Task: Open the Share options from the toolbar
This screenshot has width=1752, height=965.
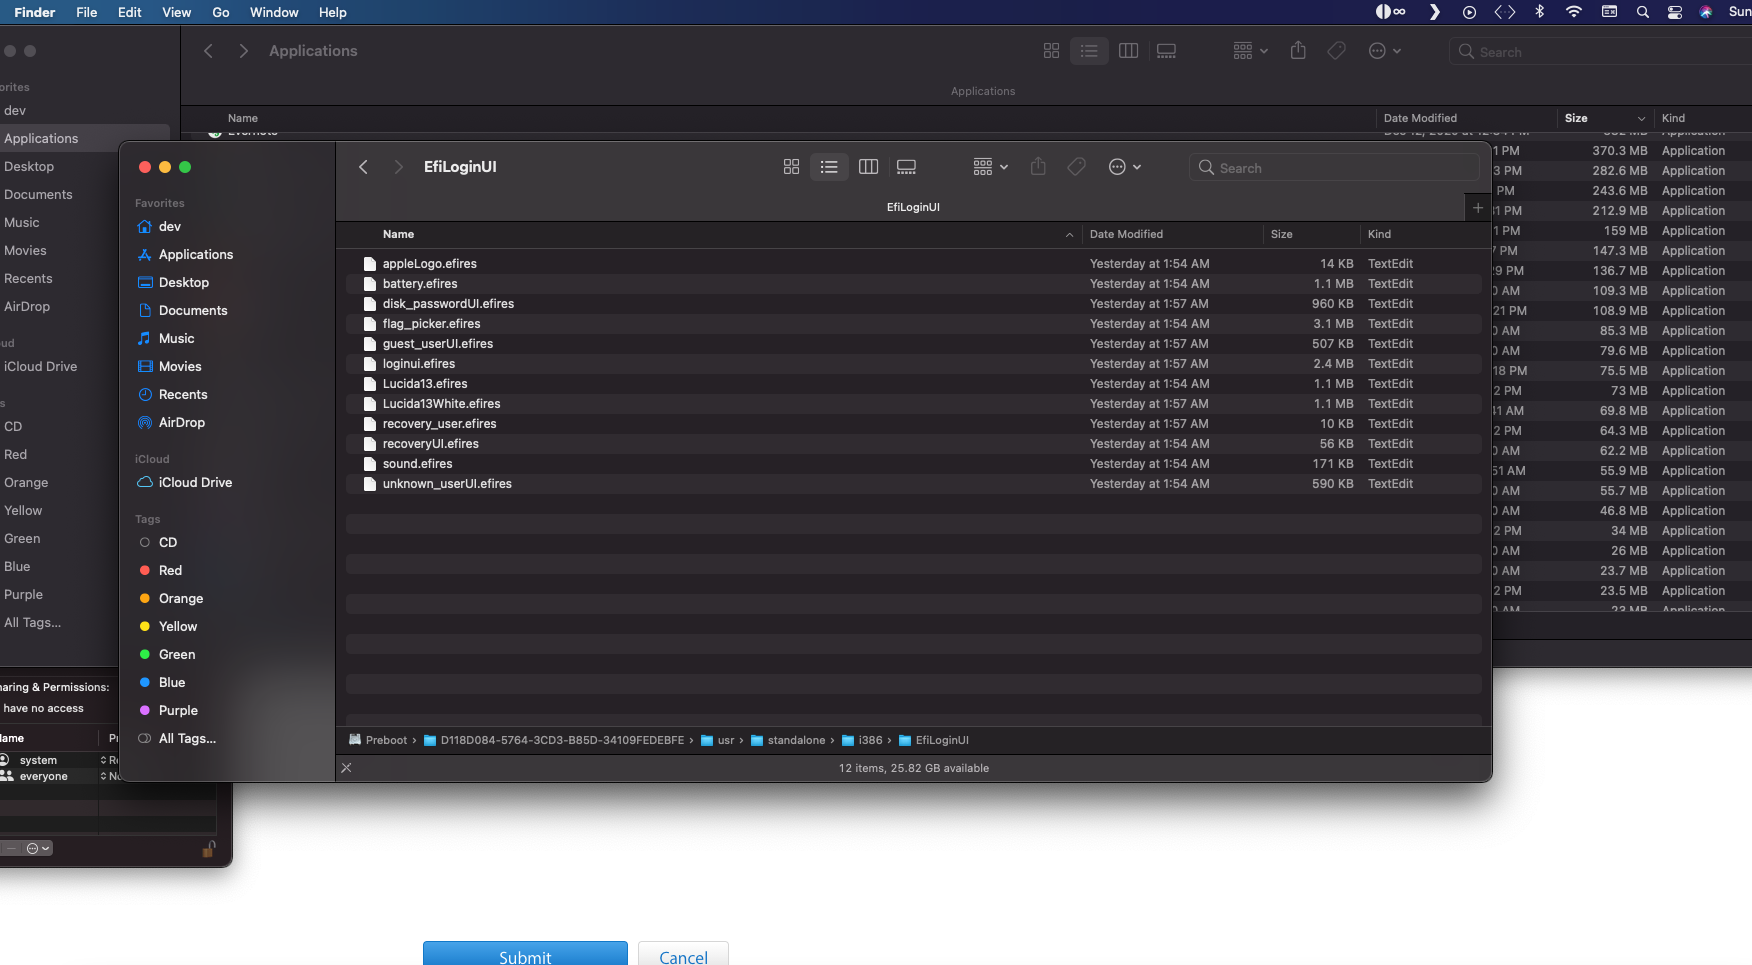Action: [1038, 167]
